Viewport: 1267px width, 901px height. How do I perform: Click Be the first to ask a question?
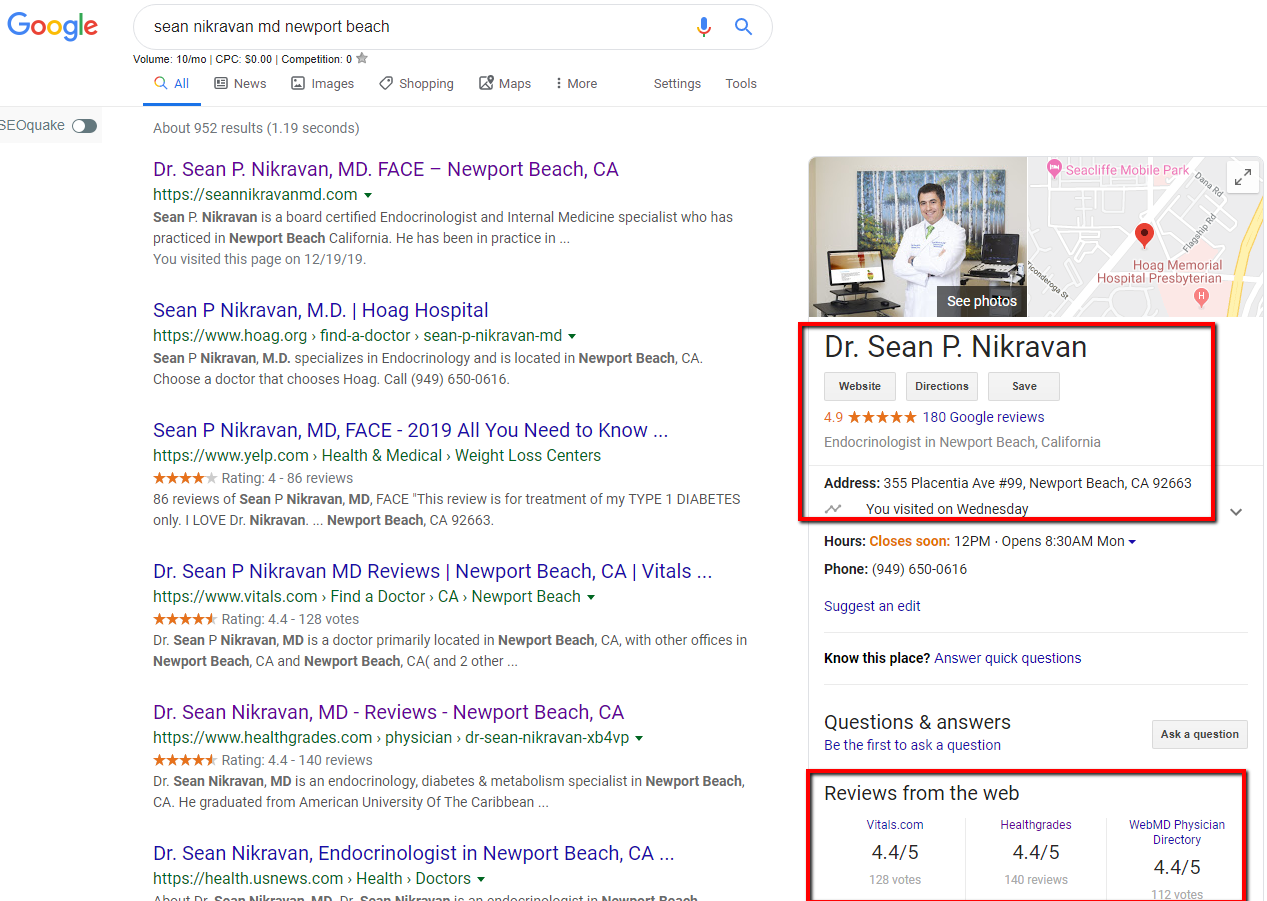coord(912,745)
